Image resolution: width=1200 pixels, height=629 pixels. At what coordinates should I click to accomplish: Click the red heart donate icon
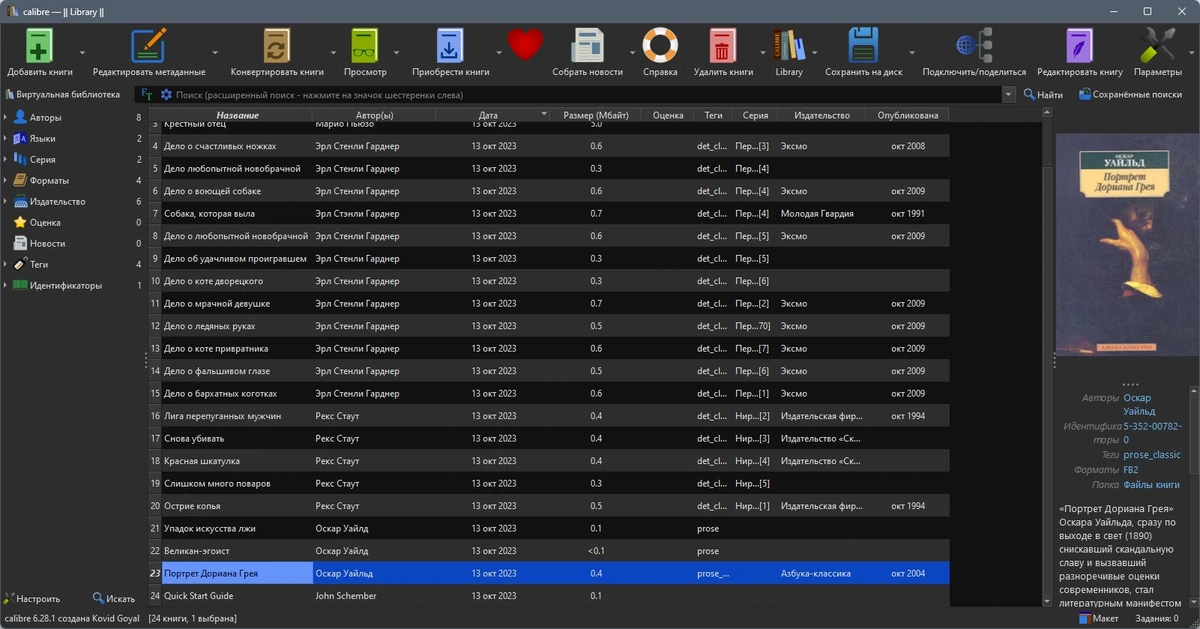pyautogui.click(x=525, y=45)
